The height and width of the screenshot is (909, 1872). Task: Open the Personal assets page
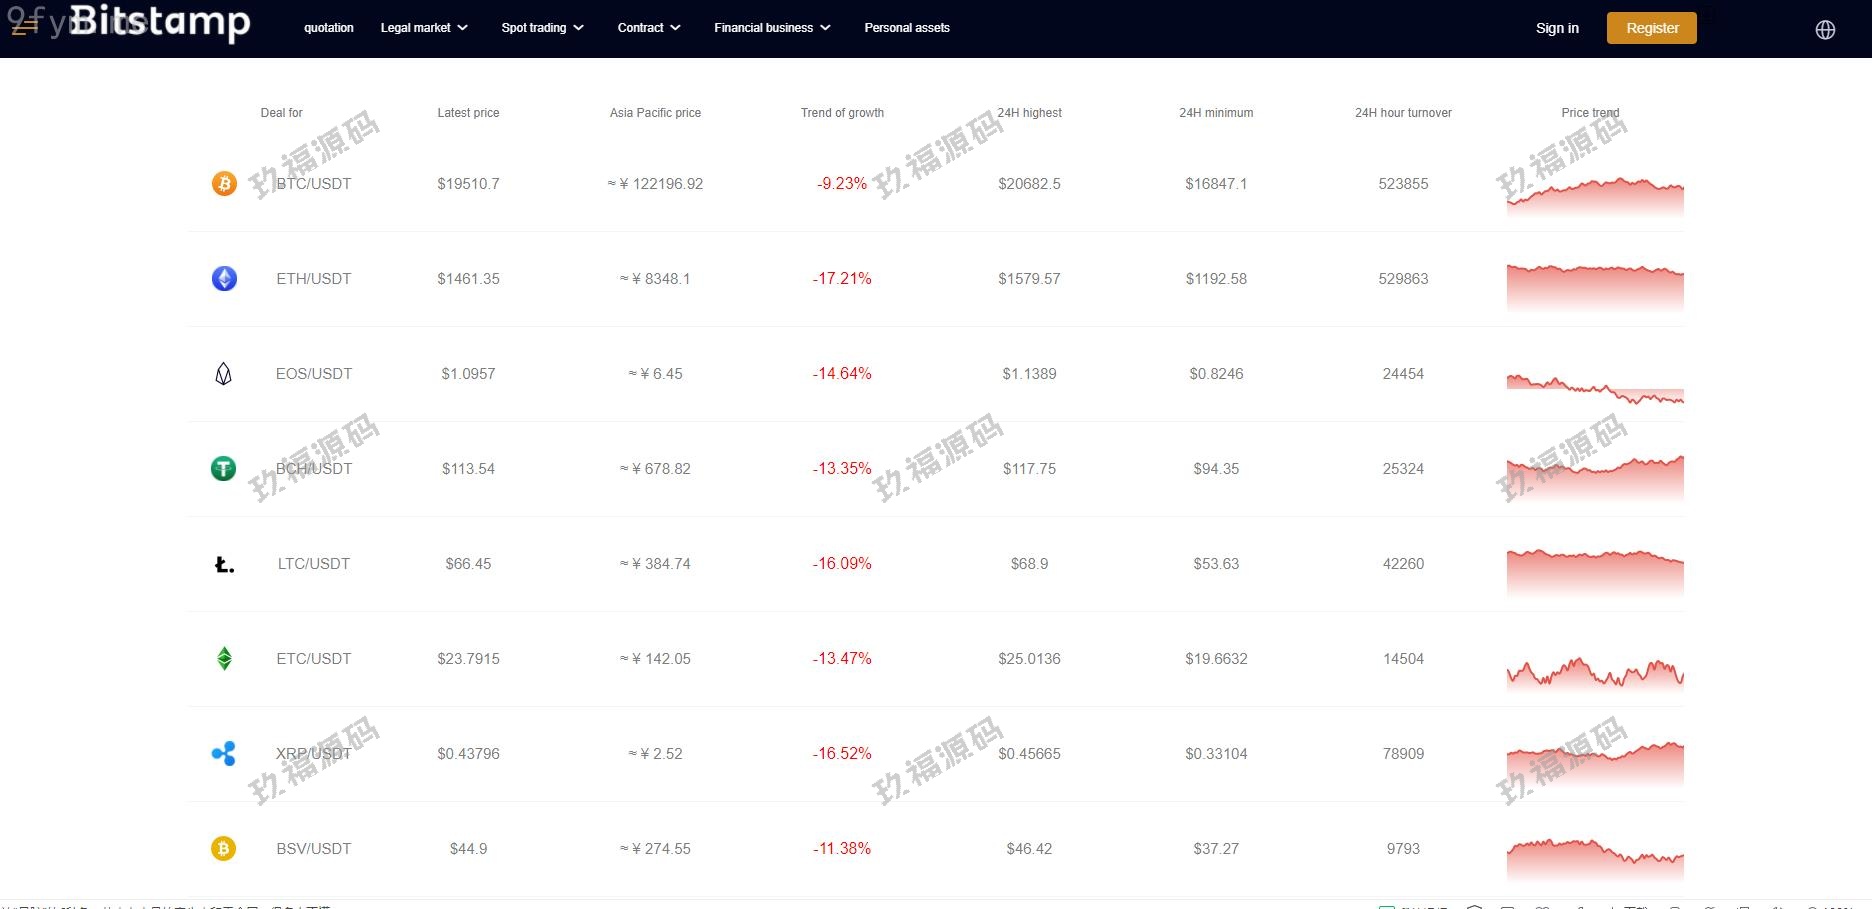(907, 28)
